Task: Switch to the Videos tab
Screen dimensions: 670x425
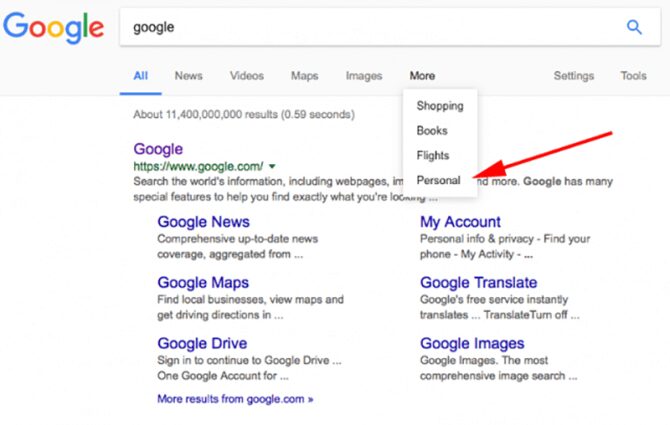Action: pyautogui.click(x=247, y=76)
